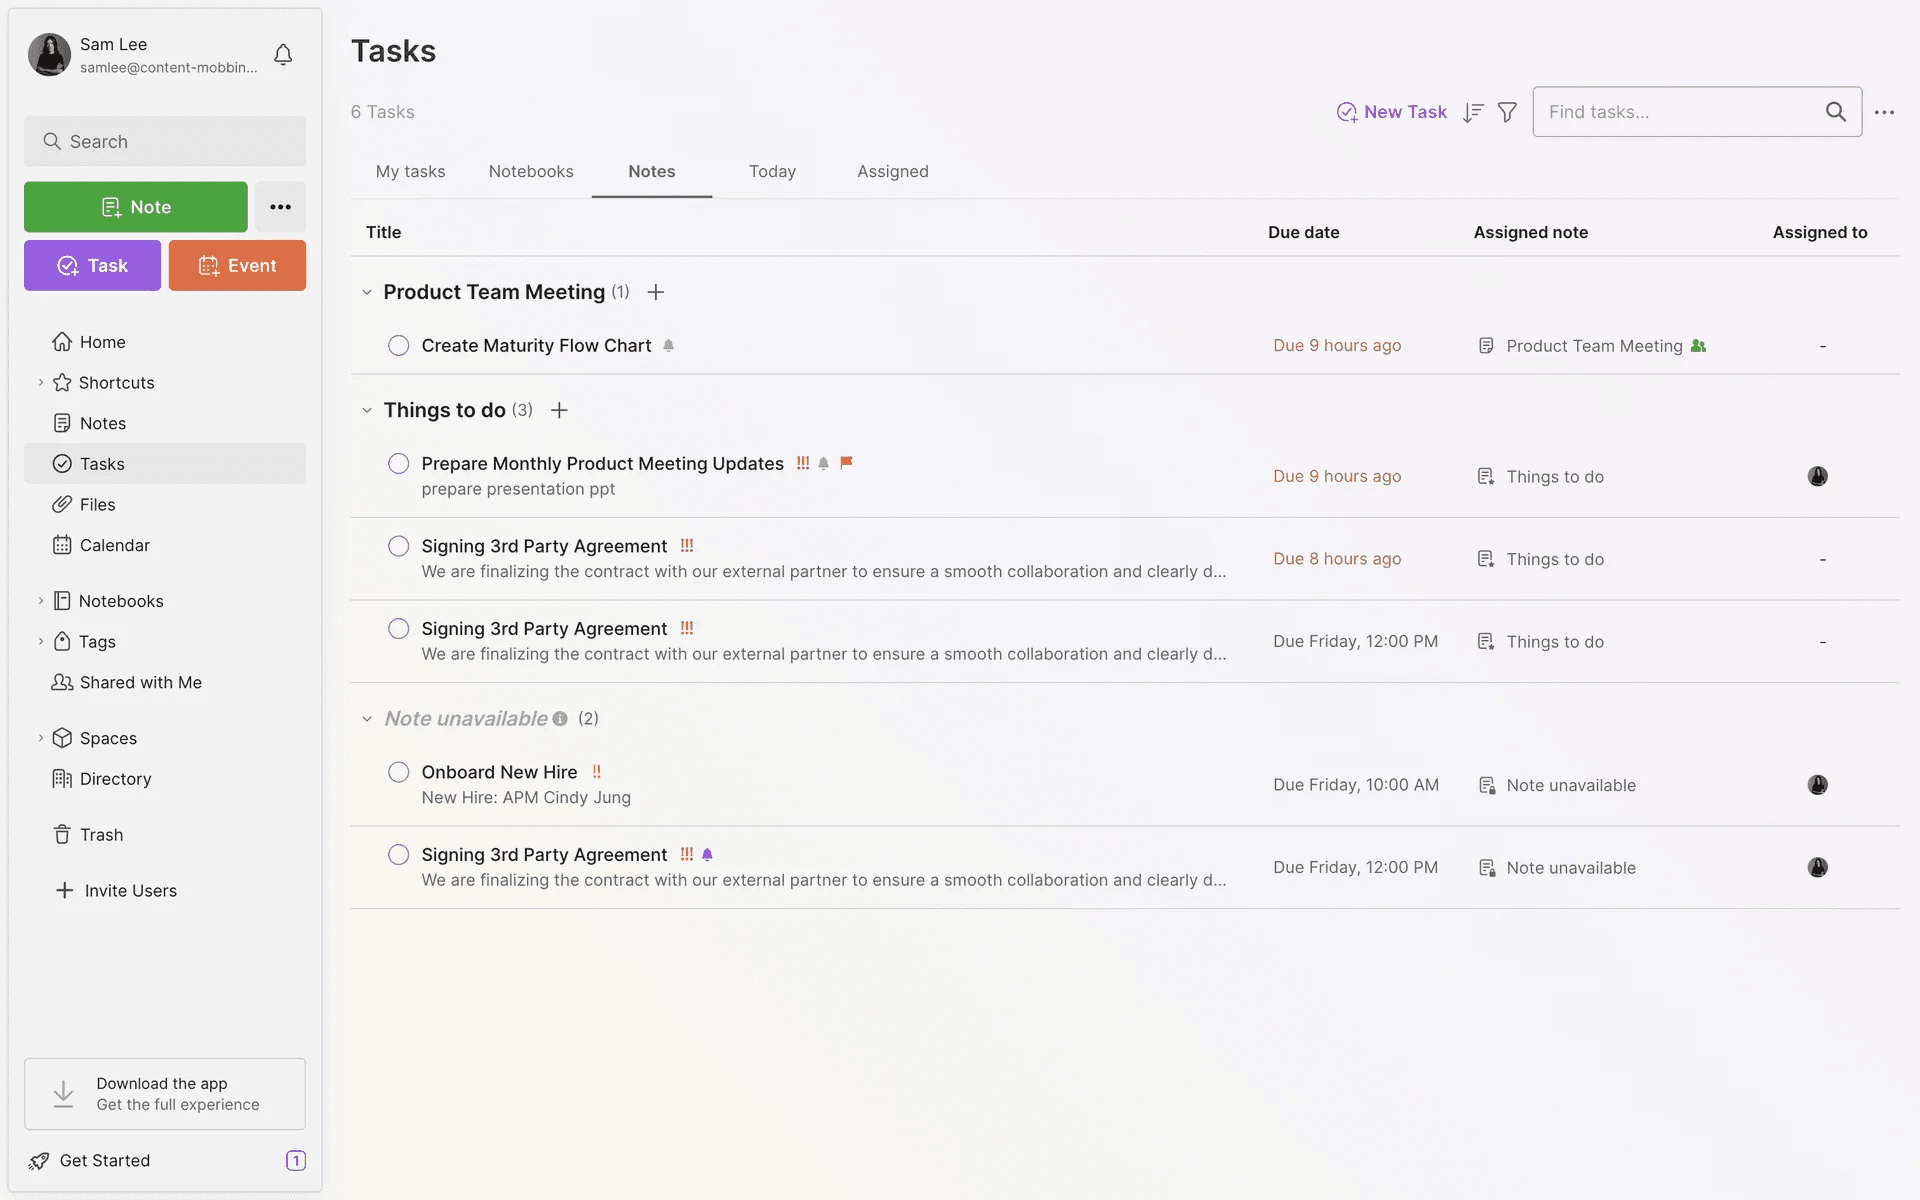Image resolution: width=1920 pixels, height=1200 pixels.
Task: Click the New Task button
Action: tap(1391, 112)
